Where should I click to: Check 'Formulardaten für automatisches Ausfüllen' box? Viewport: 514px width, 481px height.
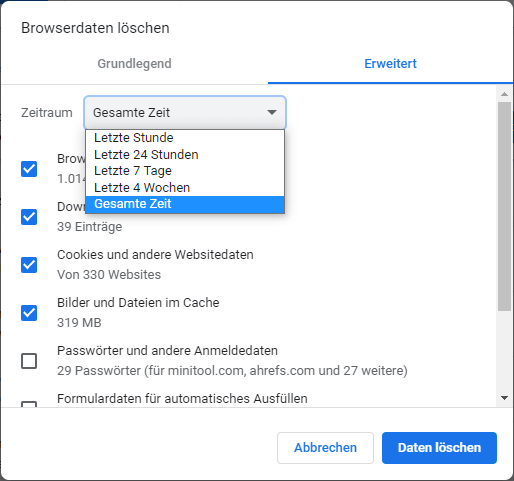pyautogui.click(x=29, y=404)
